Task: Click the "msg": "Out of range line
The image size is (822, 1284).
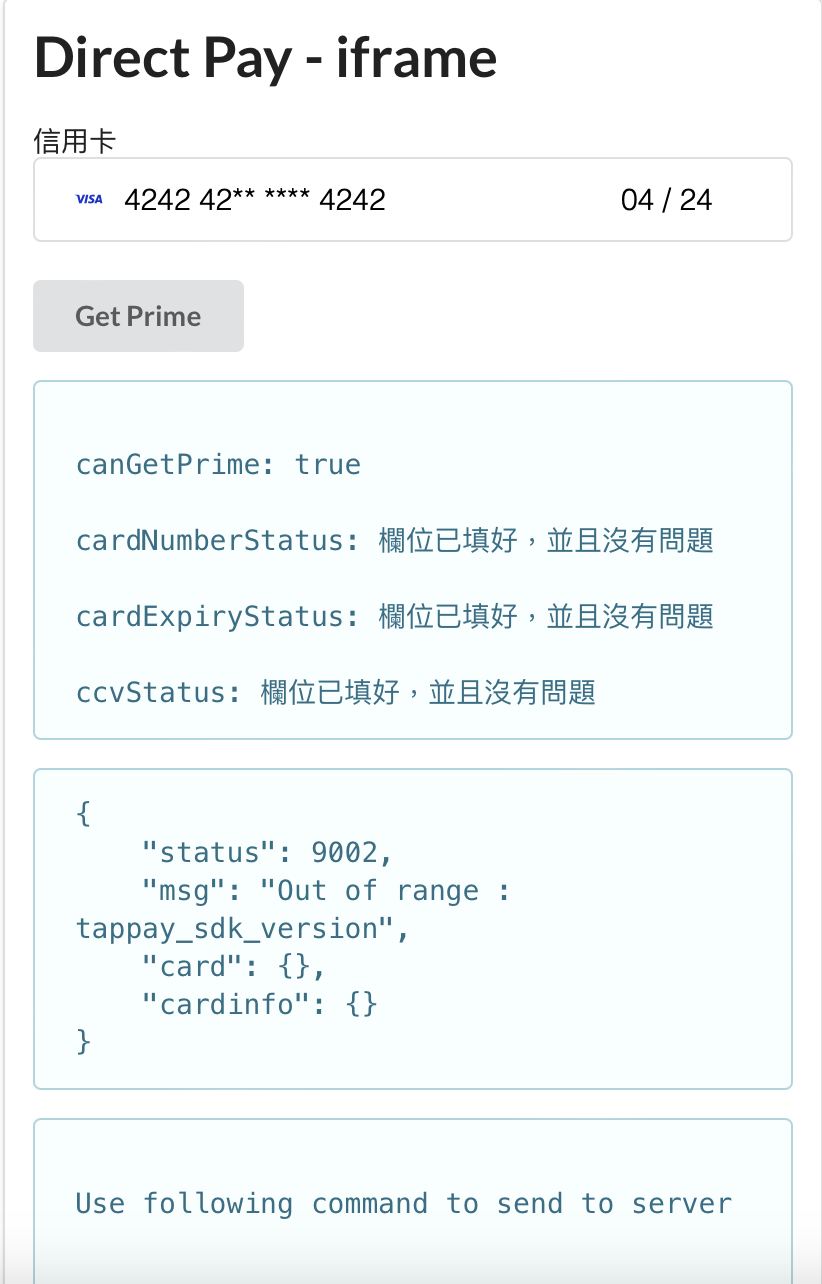Action: pyautogui.click(x=327, y=891)
